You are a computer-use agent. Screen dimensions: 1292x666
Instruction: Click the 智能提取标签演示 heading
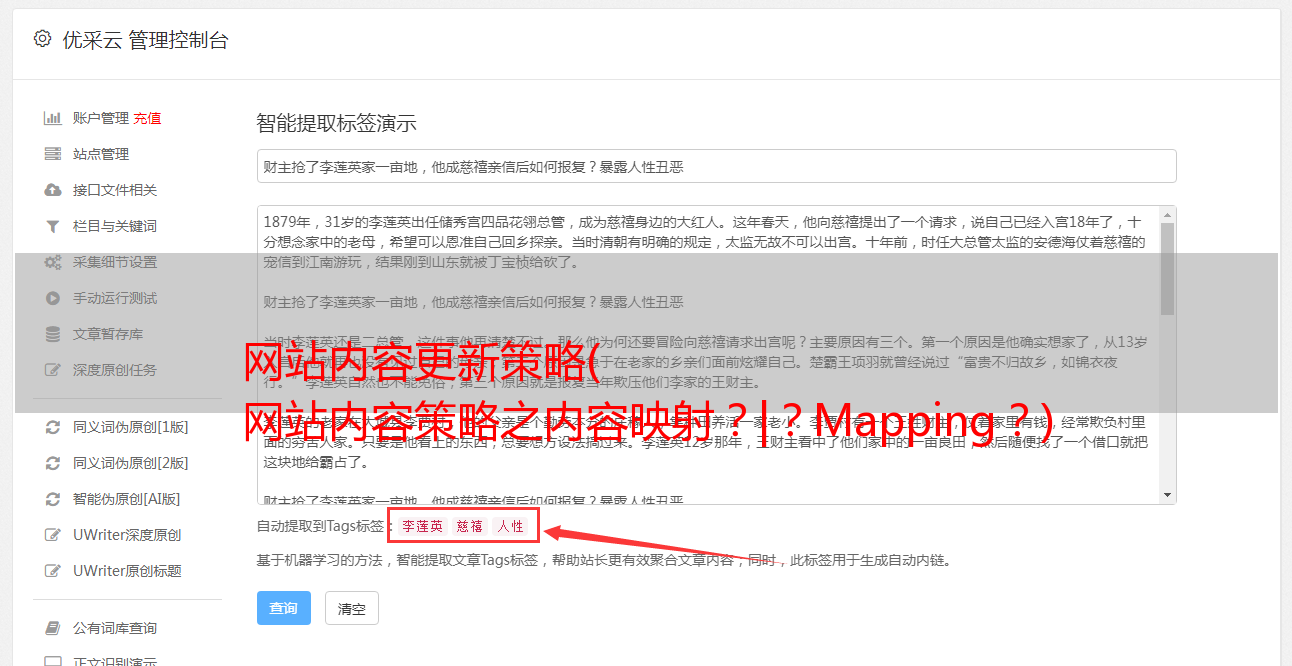click(336, 124)
